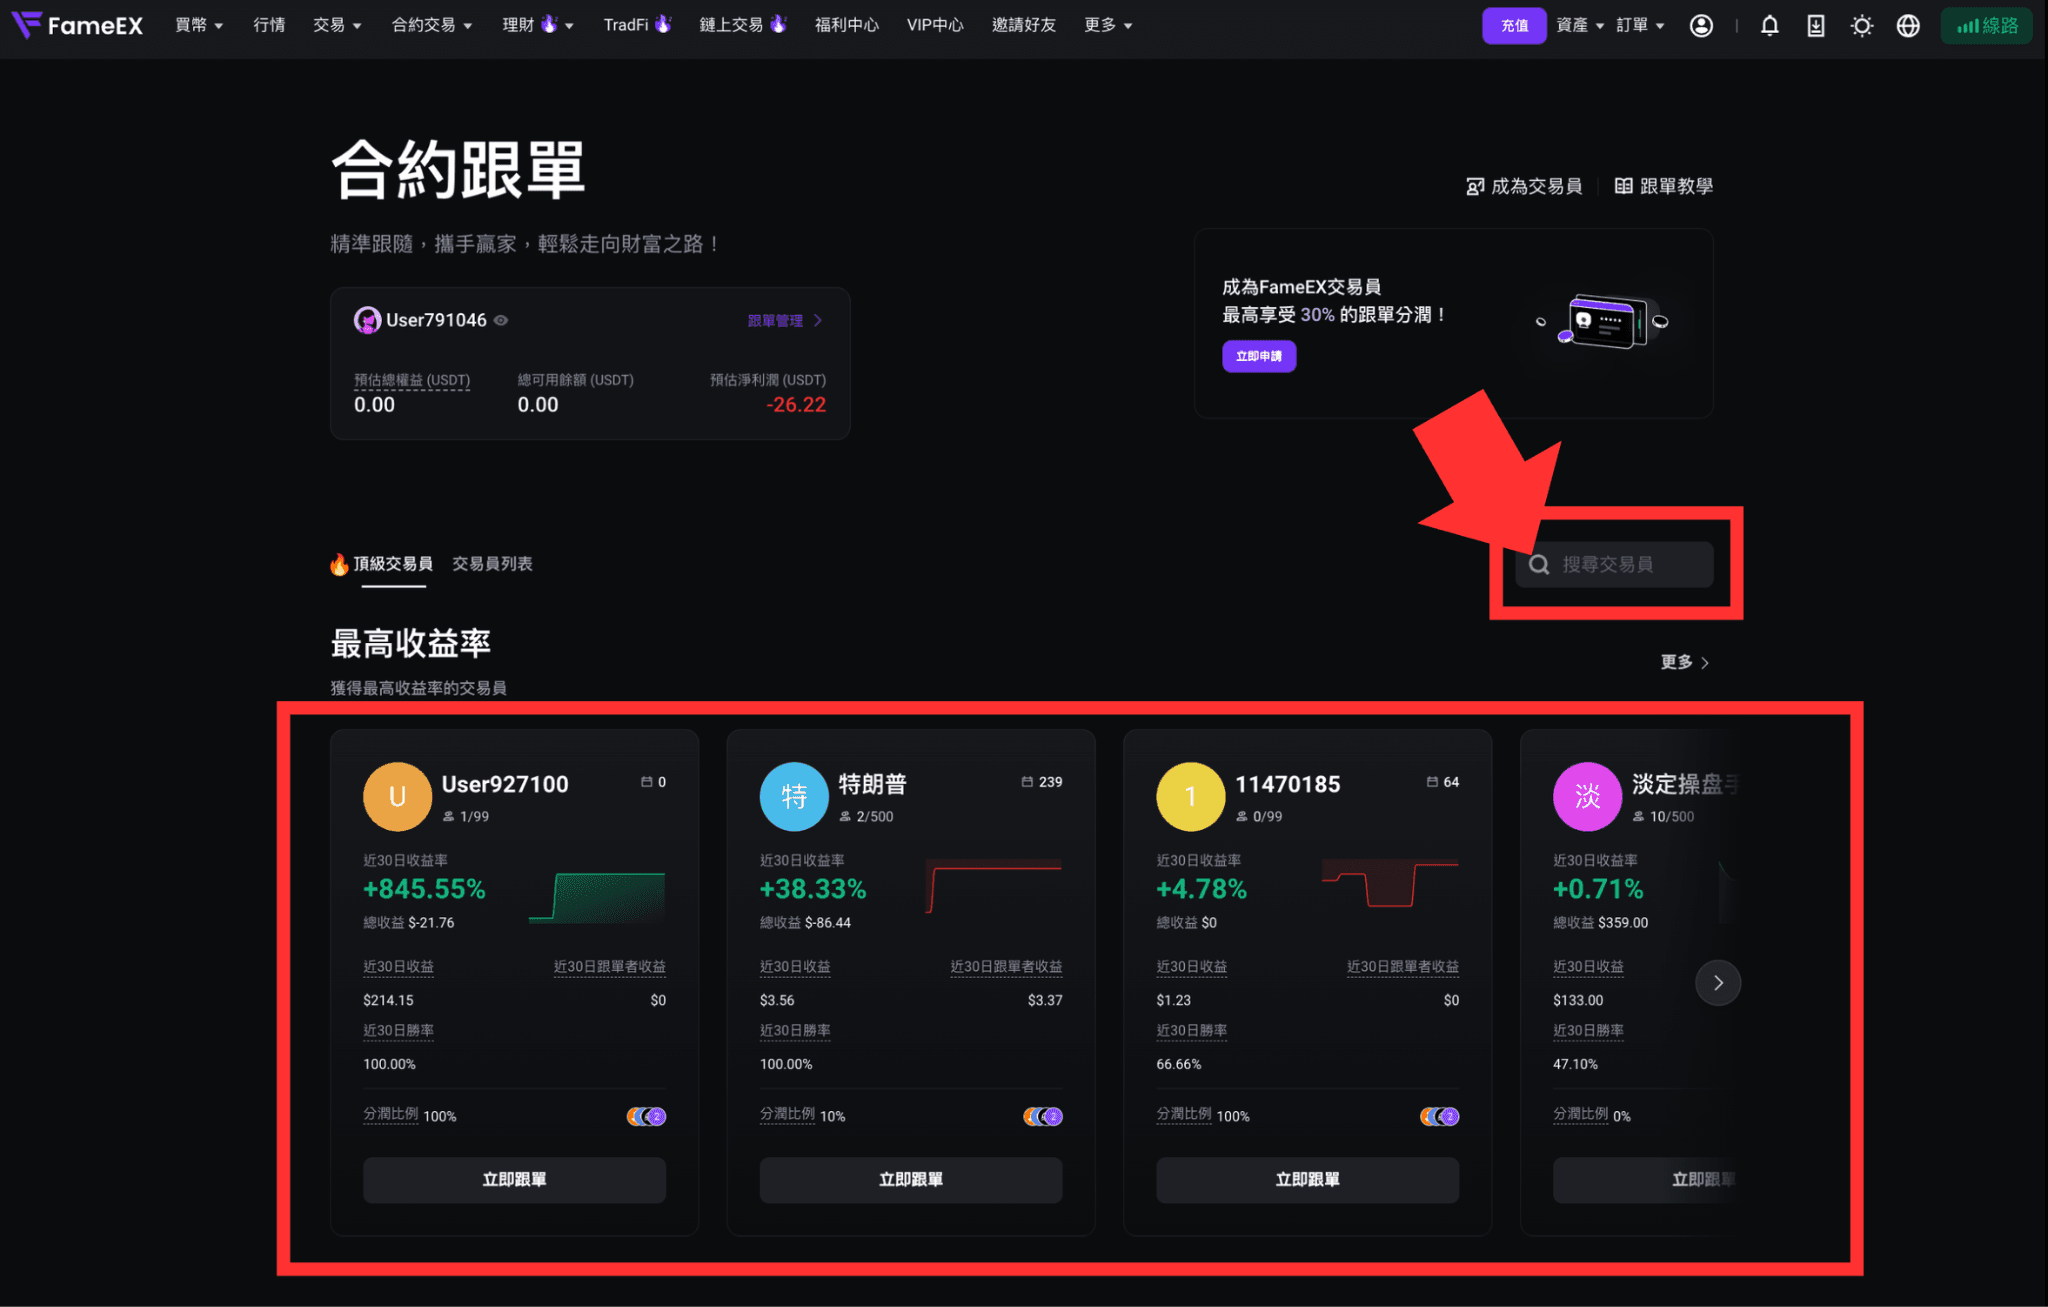Click 立即跟單 on User927100 card
This screenshot has height=1307, width=2048.
514,1180
